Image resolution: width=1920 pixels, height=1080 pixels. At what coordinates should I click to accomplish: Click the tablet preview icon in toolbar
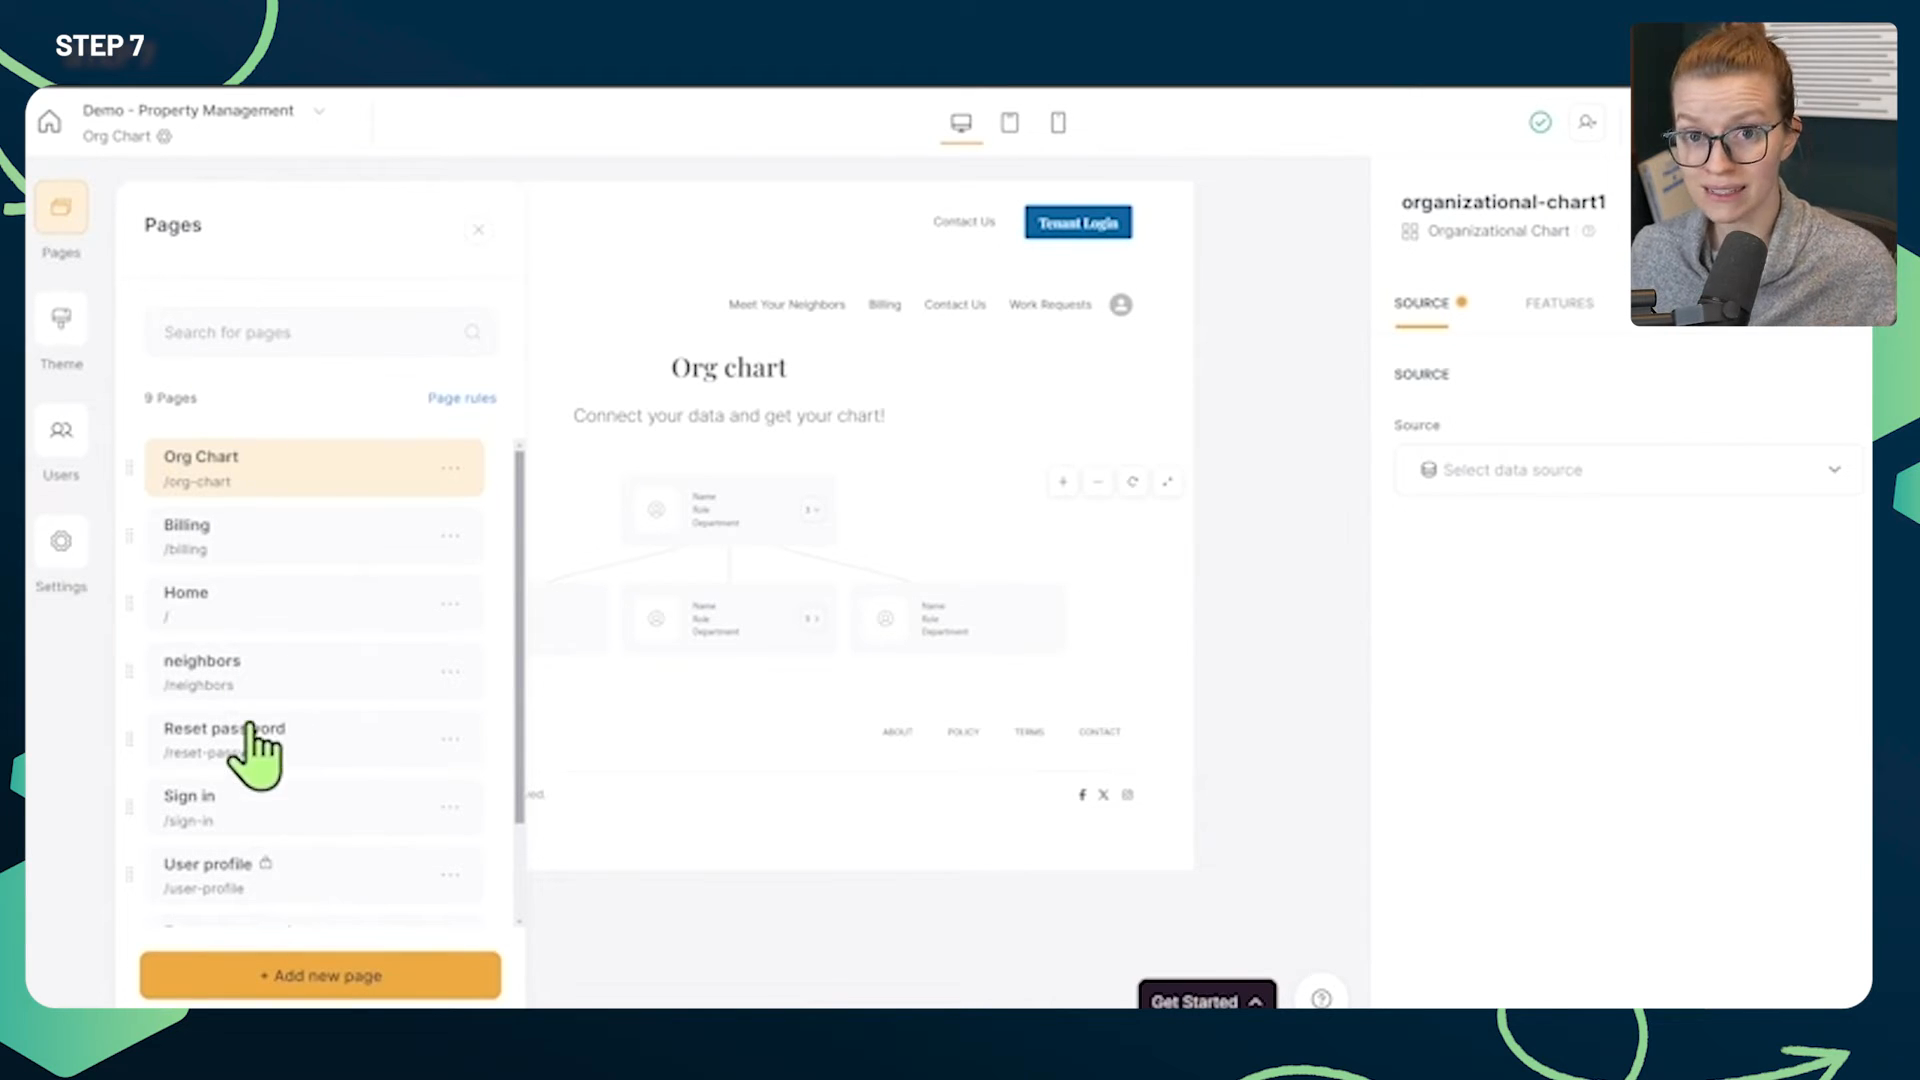(x=1010, y=123)
